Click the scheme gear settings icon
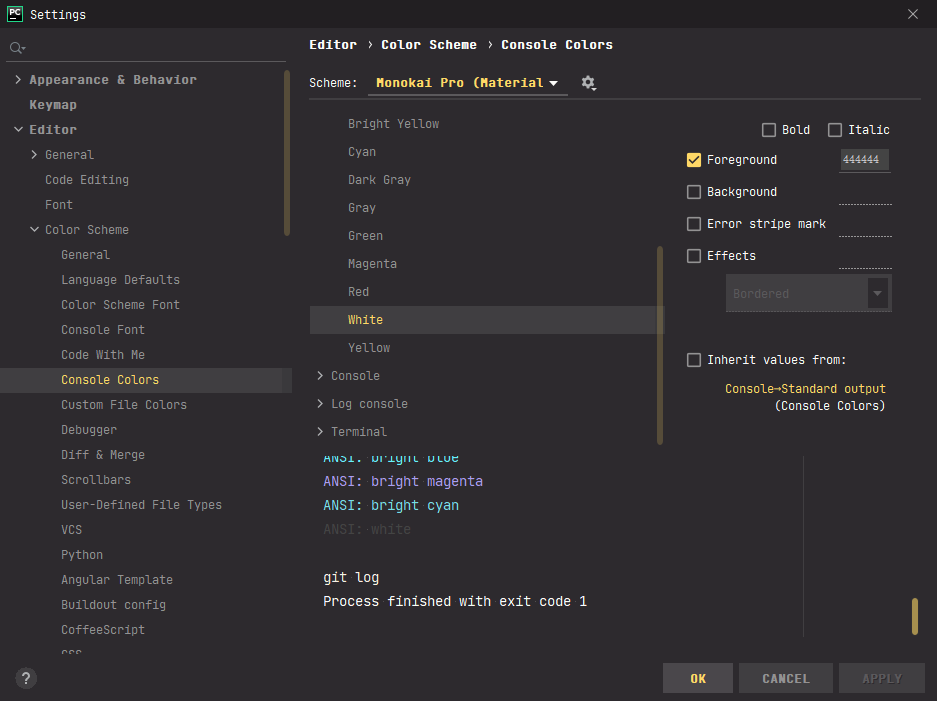Screen dimensions: 937x701 tap(588, 83)
